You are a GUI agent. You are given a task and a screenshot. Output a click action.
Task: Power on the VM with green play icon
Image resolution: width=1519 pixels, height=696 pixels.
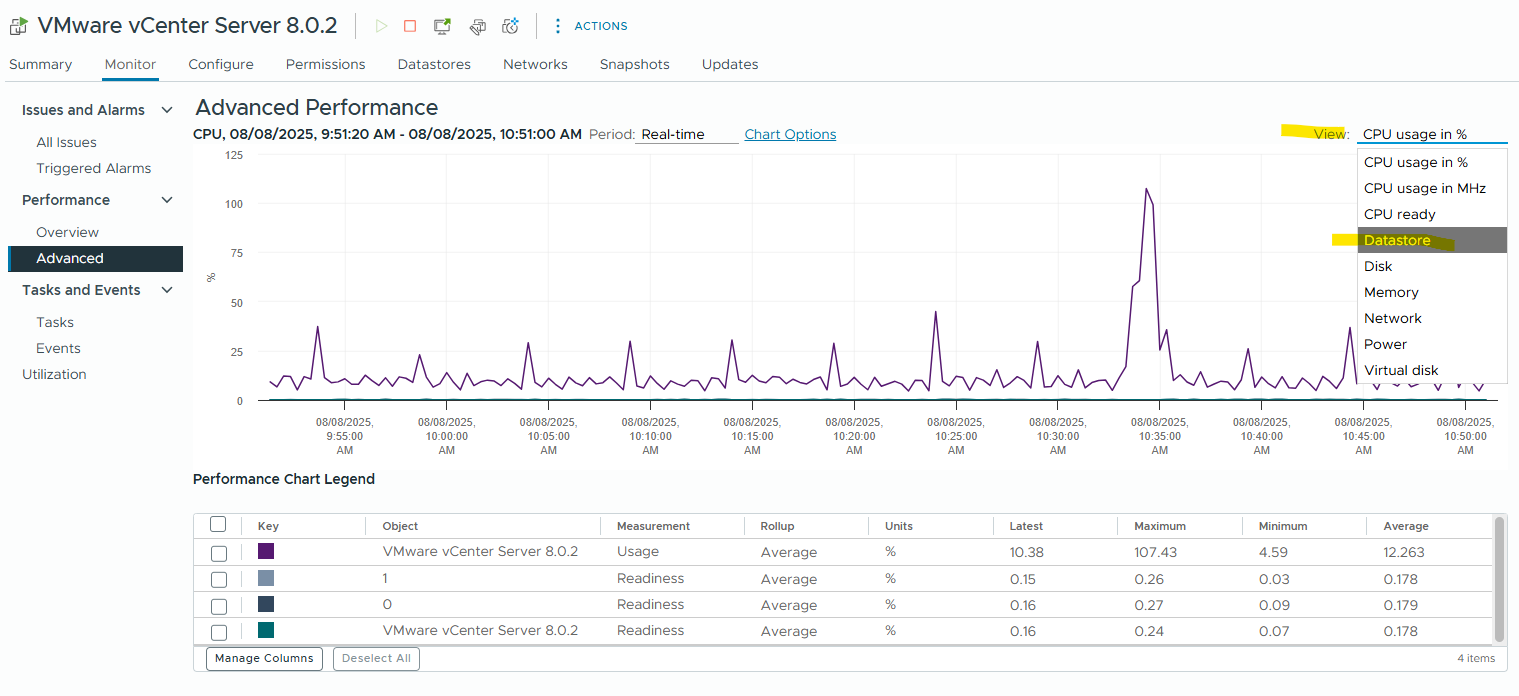tap(381, 26)
